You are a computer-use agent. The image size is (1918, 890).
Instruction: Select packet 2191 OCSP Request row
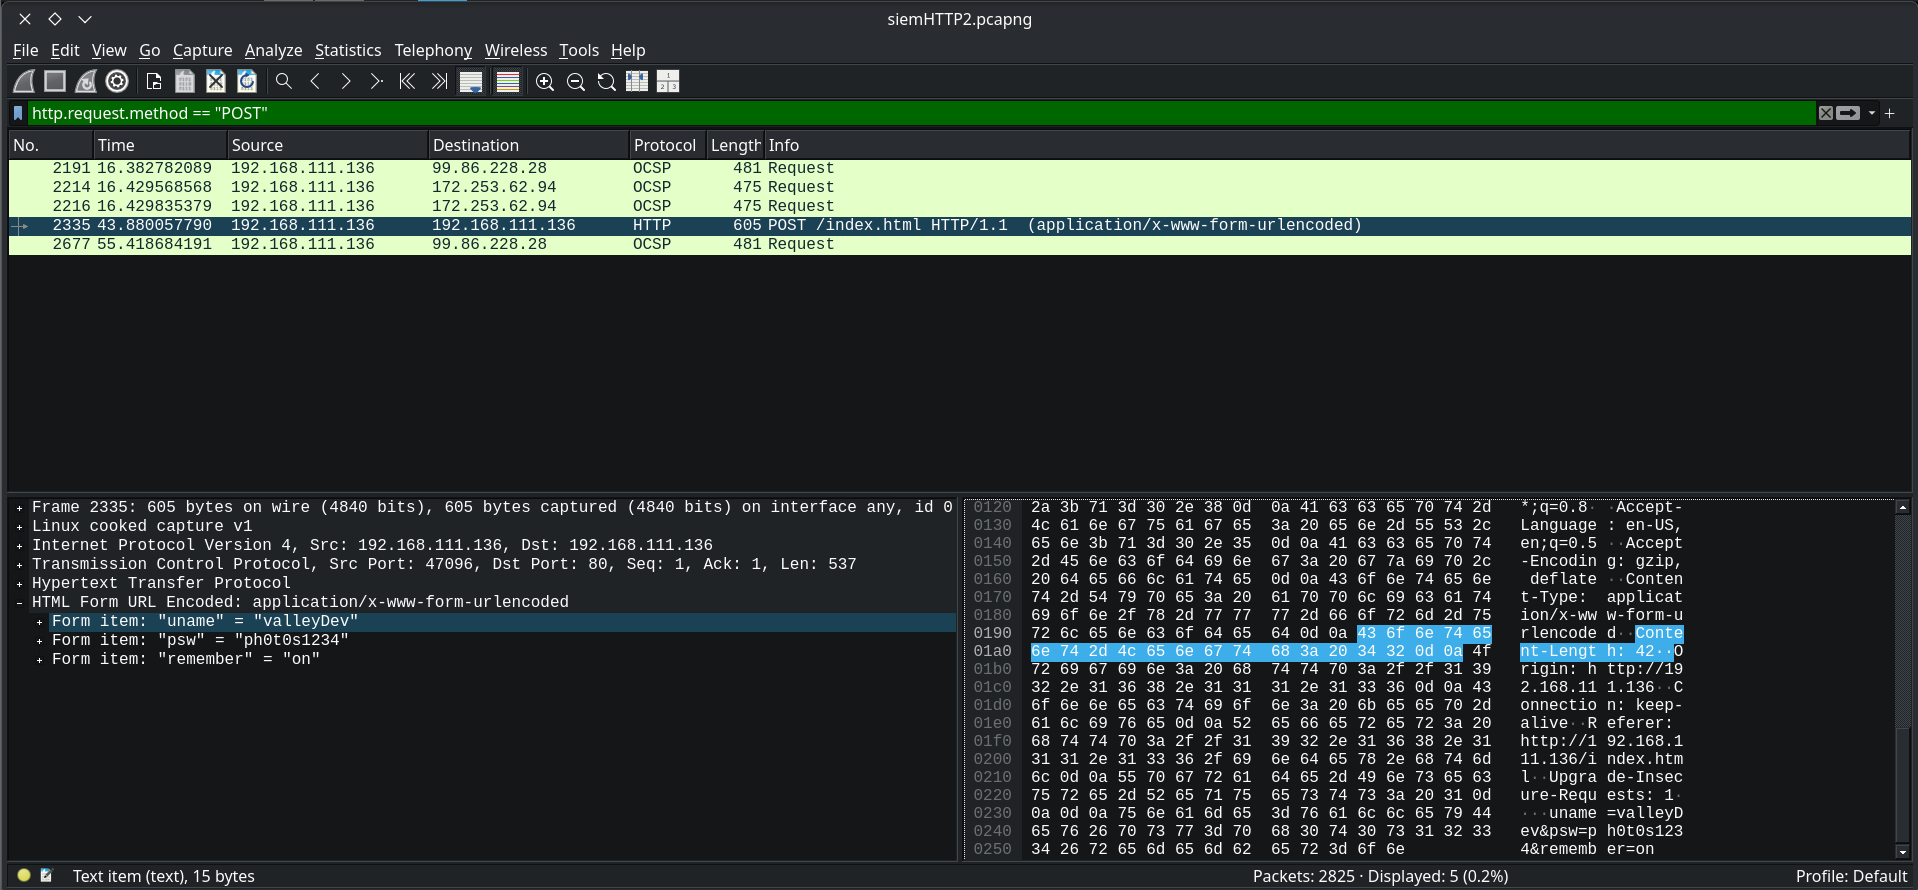click(960, 168)
